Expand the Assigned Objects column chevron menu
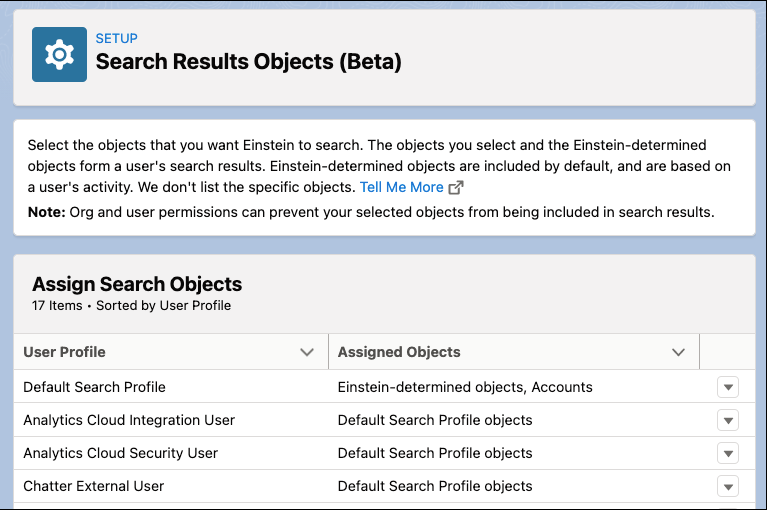Image resolution: width=767 pixels, height=510 pixels. pos(679,352)
